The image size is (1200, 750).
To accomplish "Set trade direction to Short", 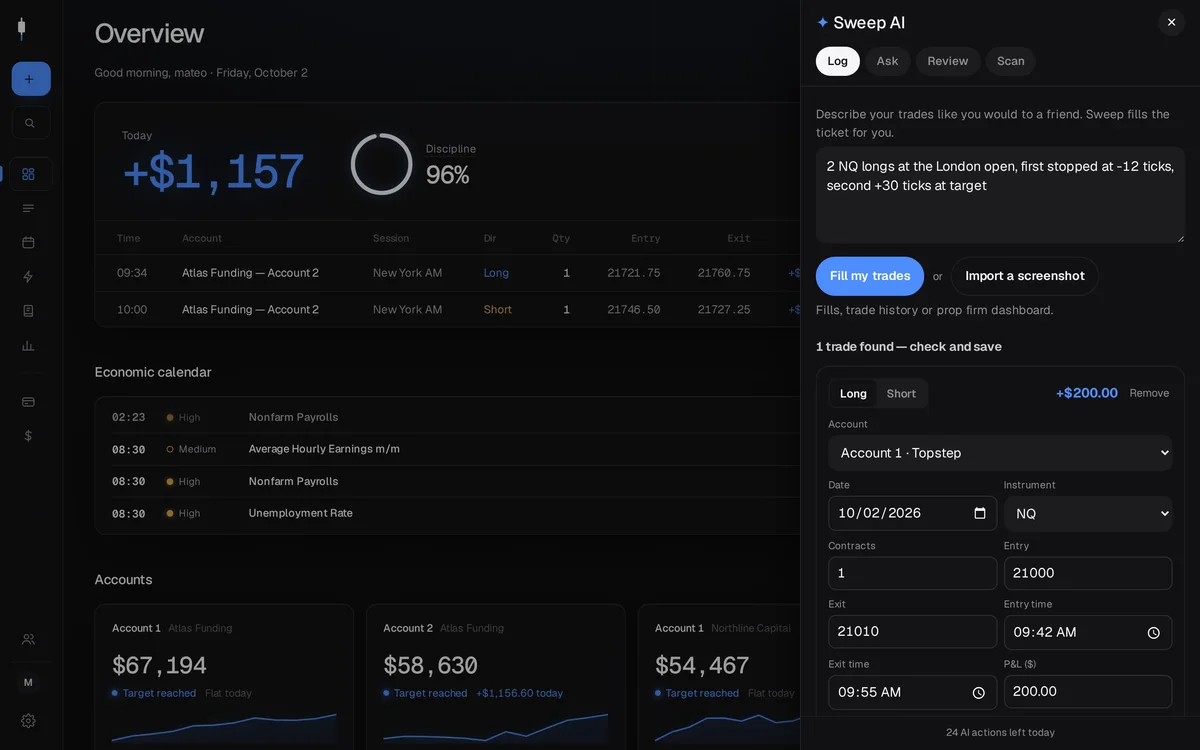I will [x=901, y=393].
